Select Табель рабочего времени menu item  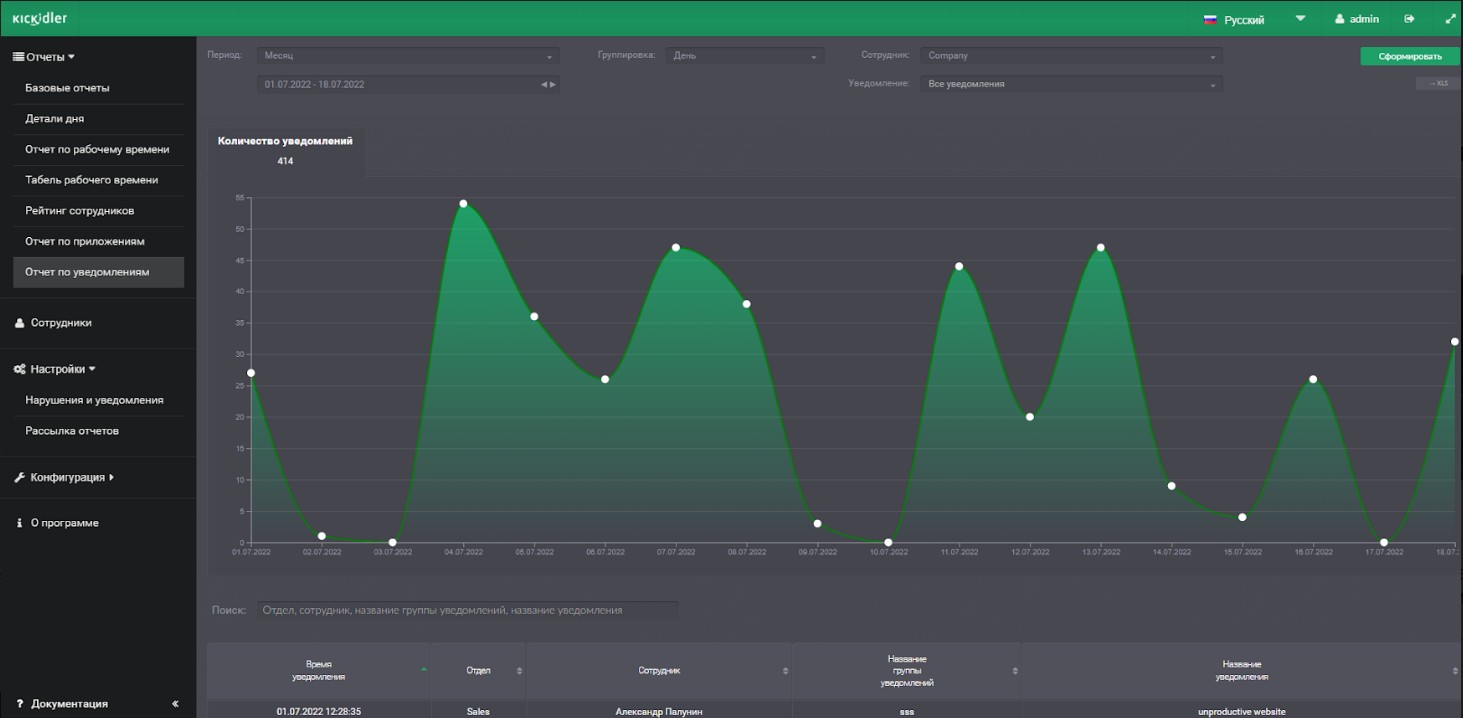(92, 180)
